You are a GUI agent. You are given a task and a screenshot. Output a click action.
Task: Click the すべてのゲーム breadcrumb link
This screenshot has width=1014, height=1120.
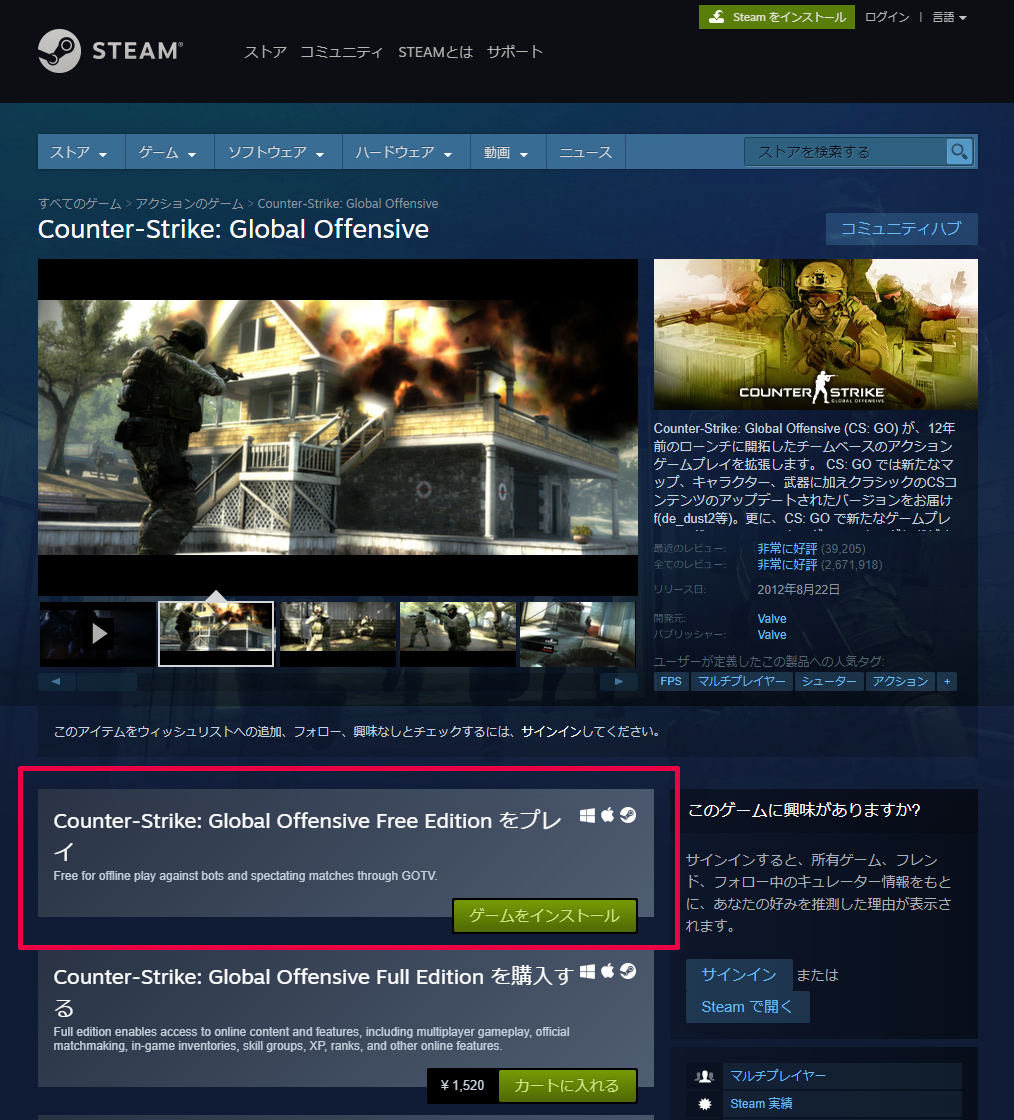[x=80, y=204]
